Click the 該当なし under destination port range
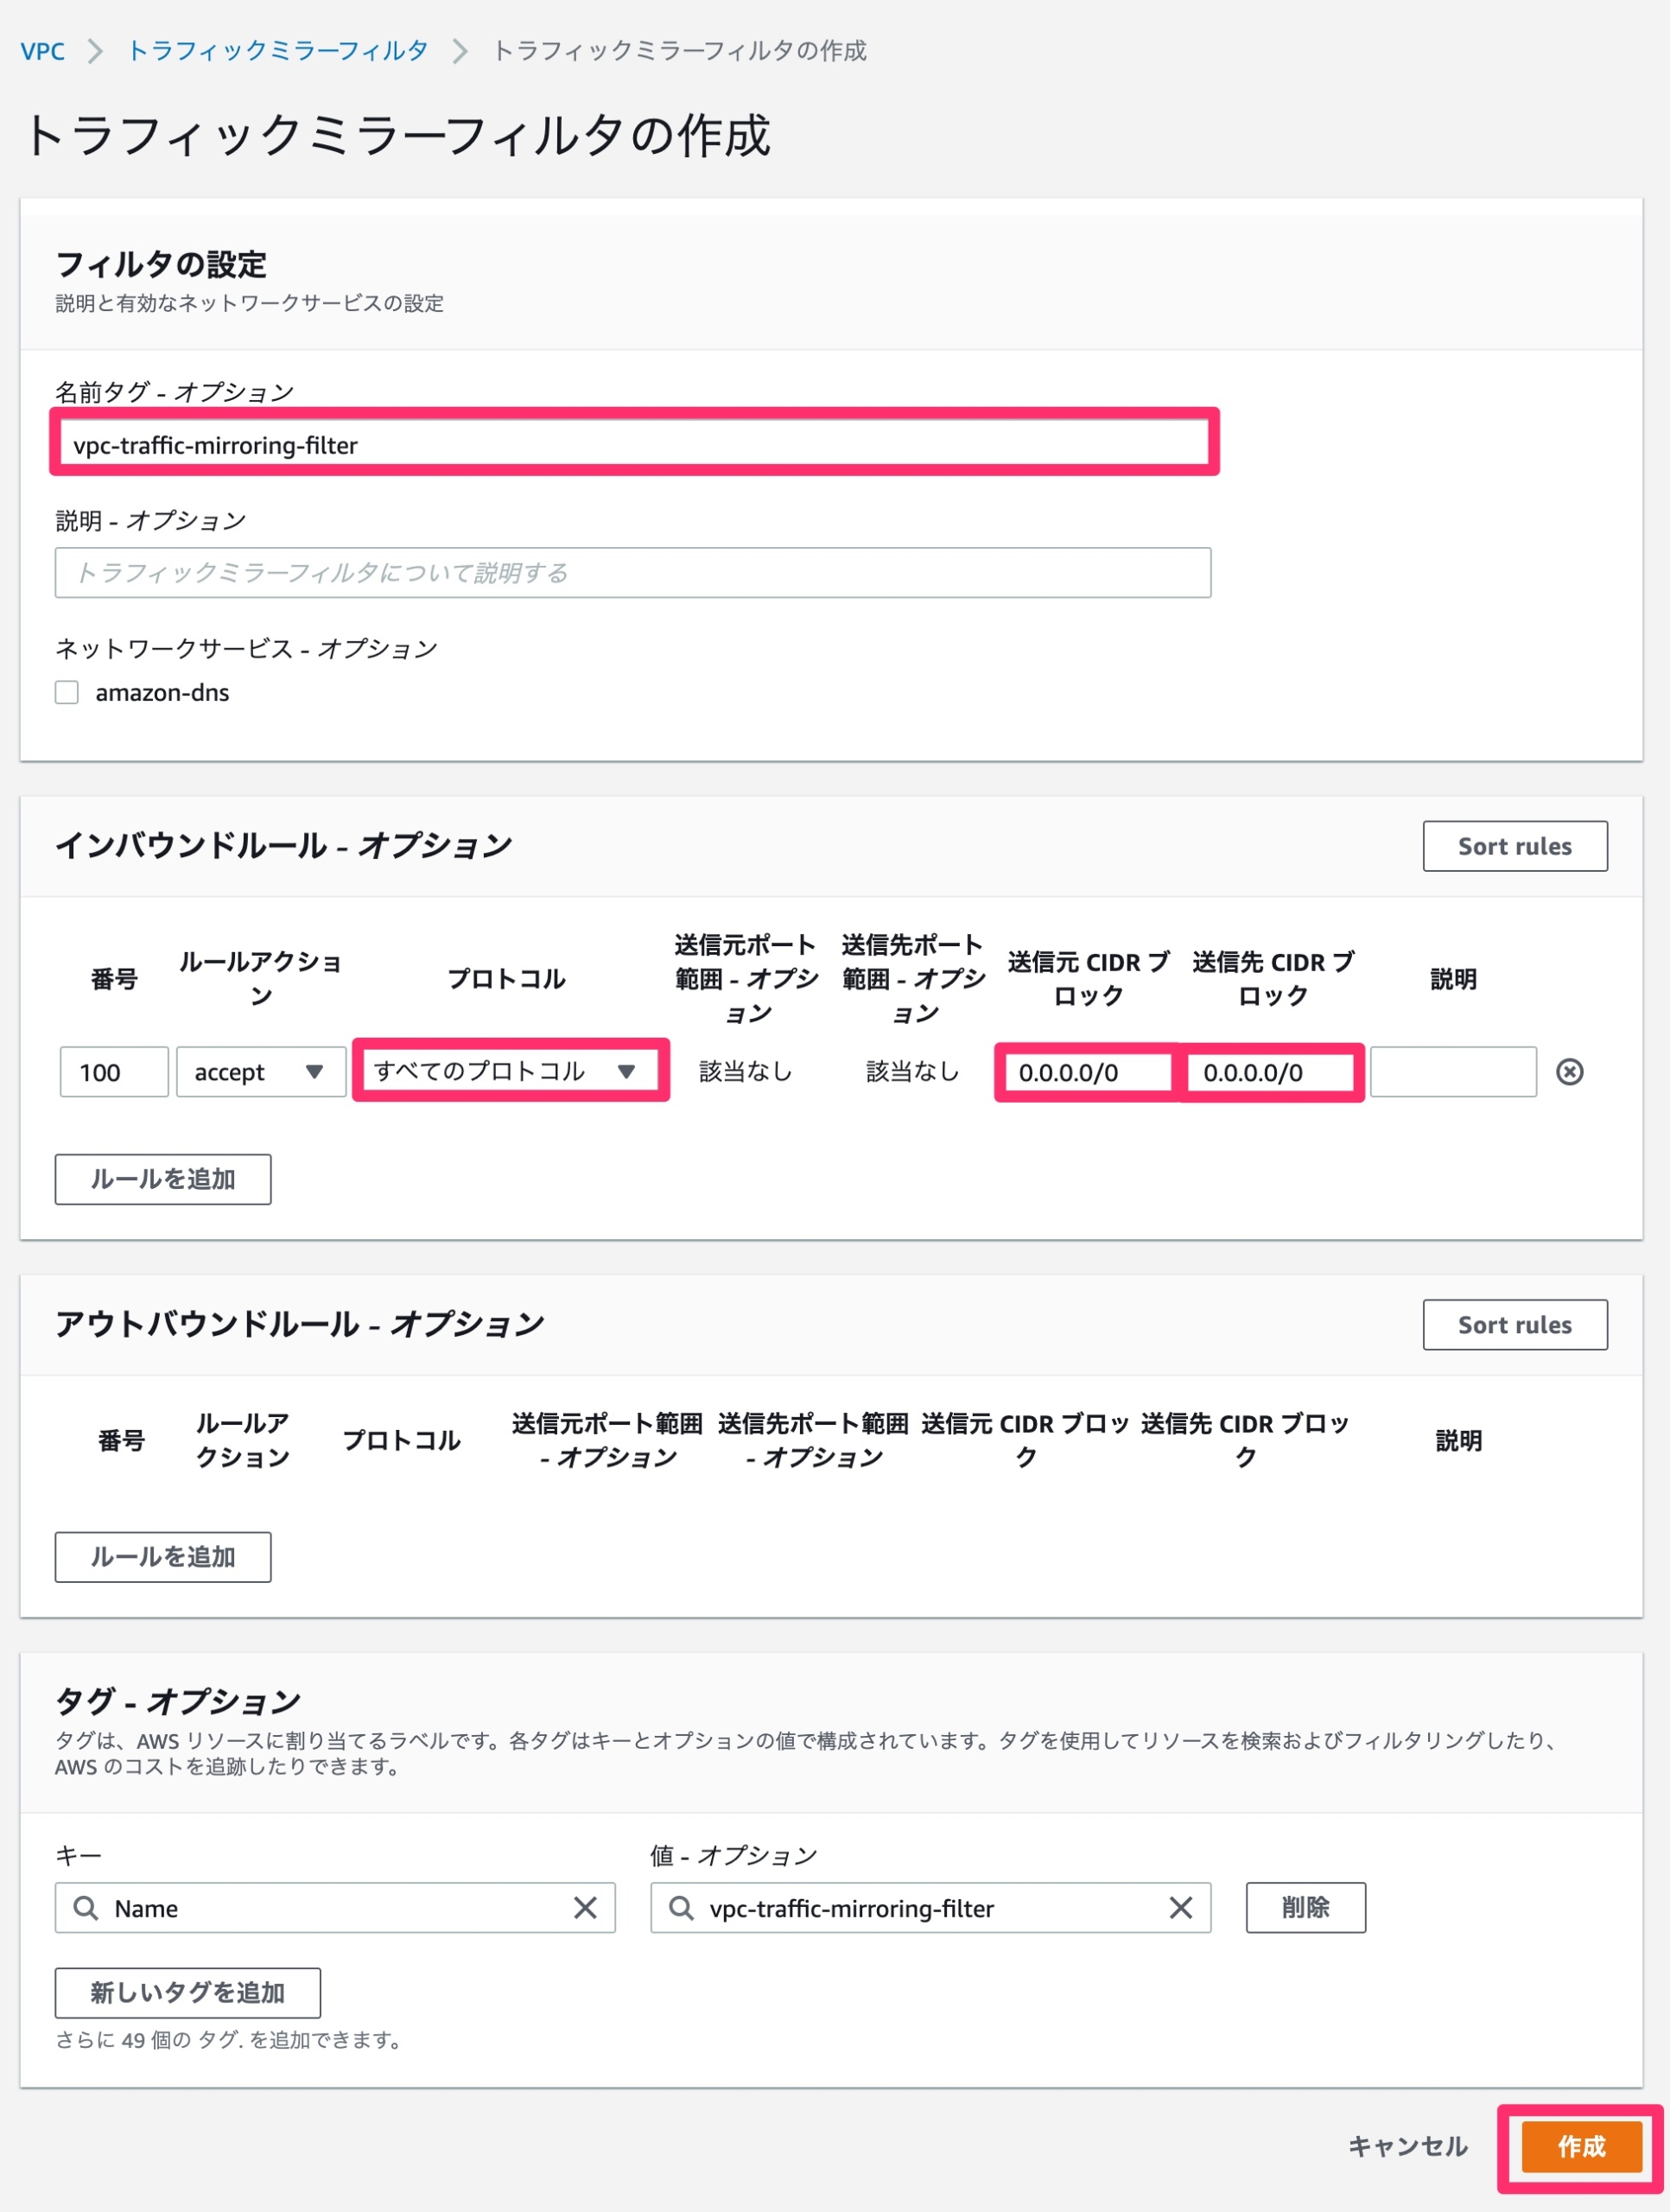Screen dimensions: 1670x2212 913,1072
